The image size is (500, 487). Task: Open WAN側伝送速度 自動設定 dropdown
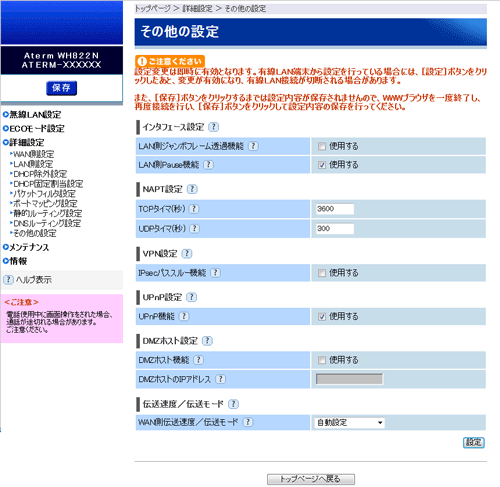[349, 423]
